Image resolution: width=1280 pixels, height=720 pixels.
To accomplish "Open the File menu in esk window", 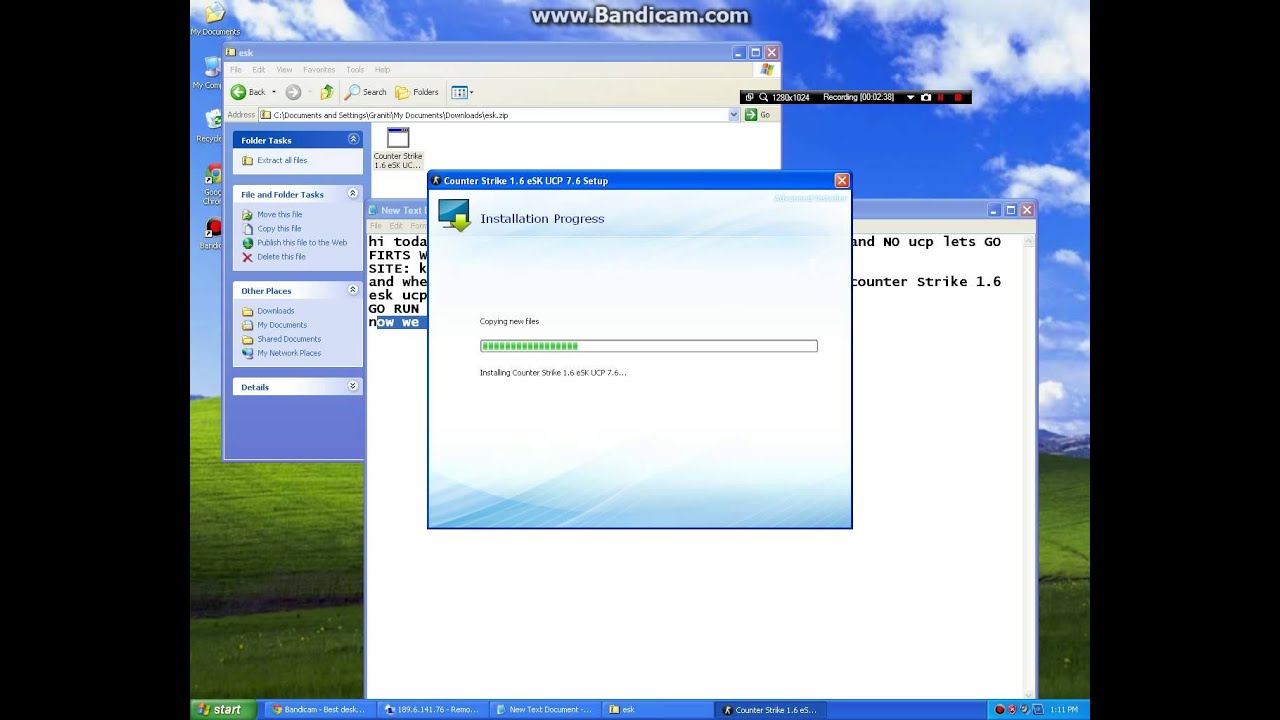I will coord(236,70).
